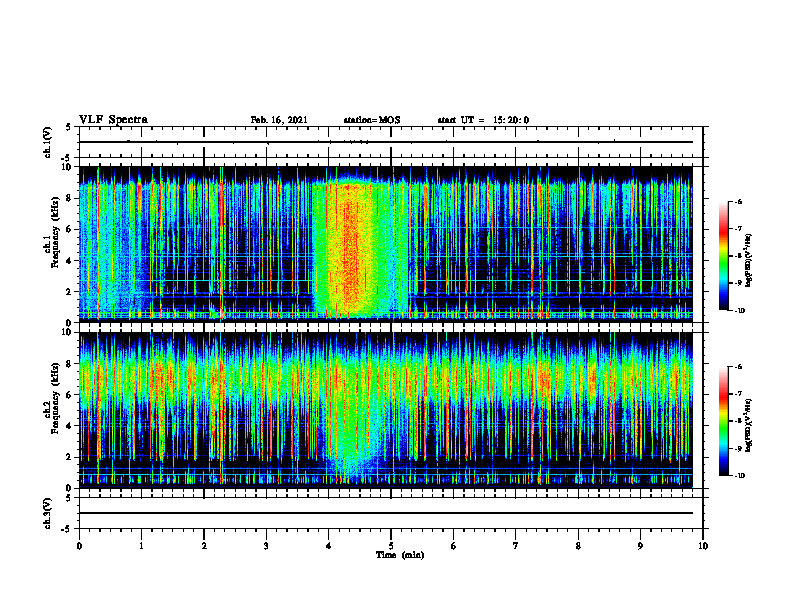Click time axis tick label "4"
This screenshot has width=792, height=612.
click(329, 546)
